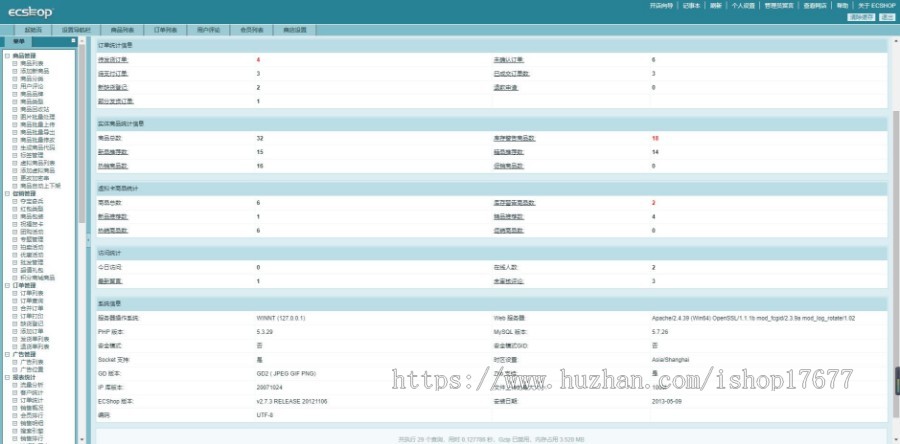Click the icon beside 商品批量导出
The width and height of the screenshot is (900, 444).
coord(15,132)
